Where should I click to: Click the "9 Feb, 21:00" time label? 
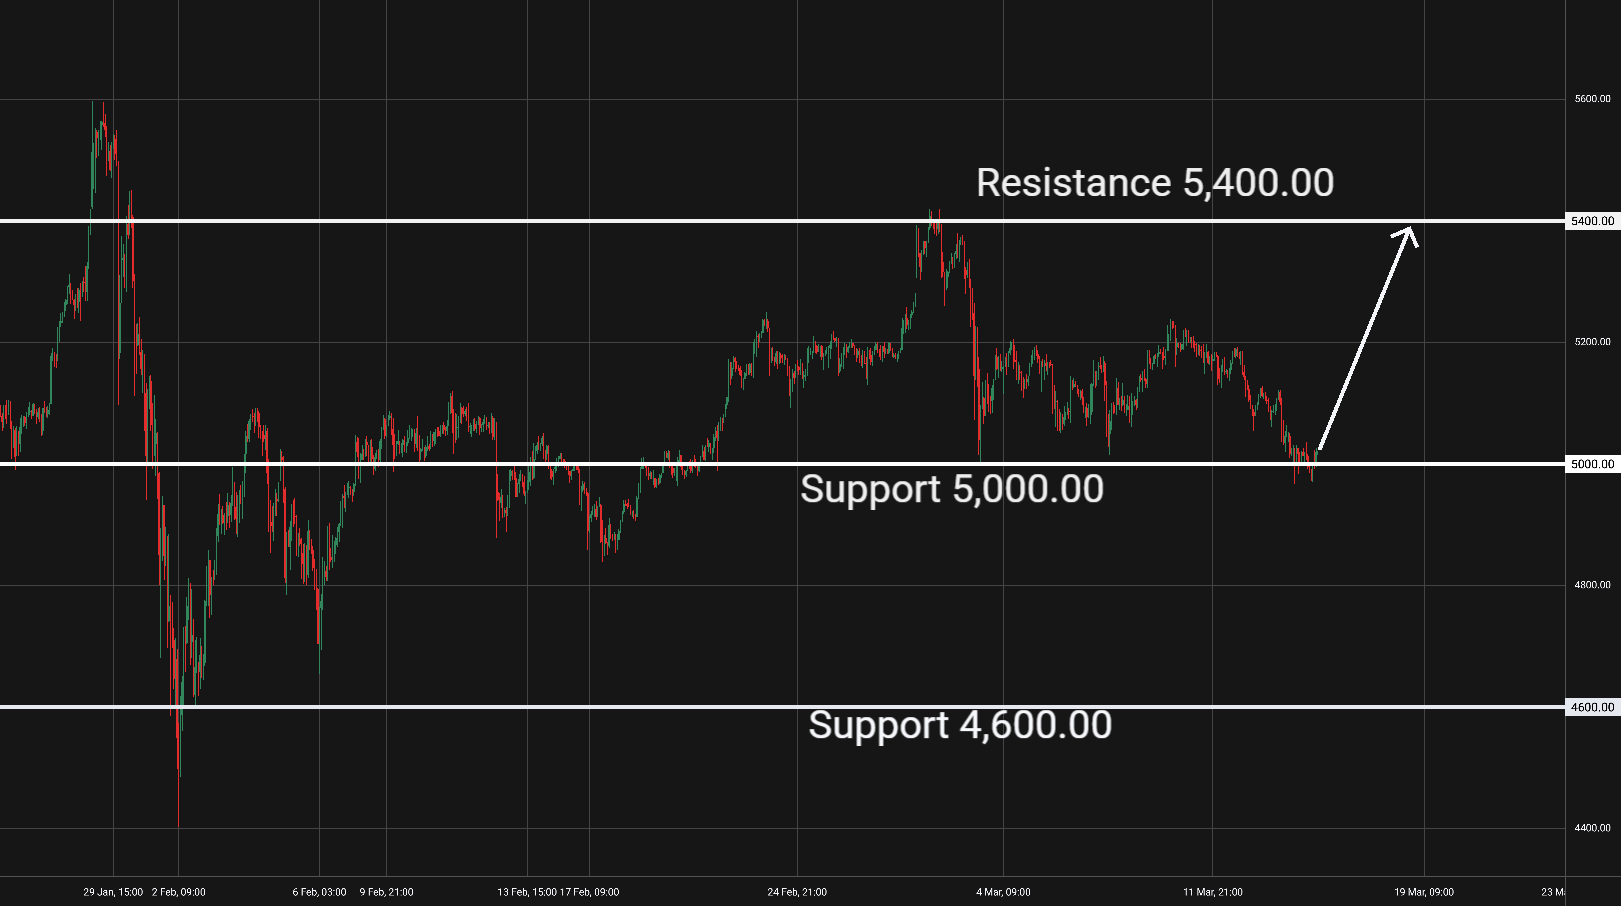click(x=386, y=892)
